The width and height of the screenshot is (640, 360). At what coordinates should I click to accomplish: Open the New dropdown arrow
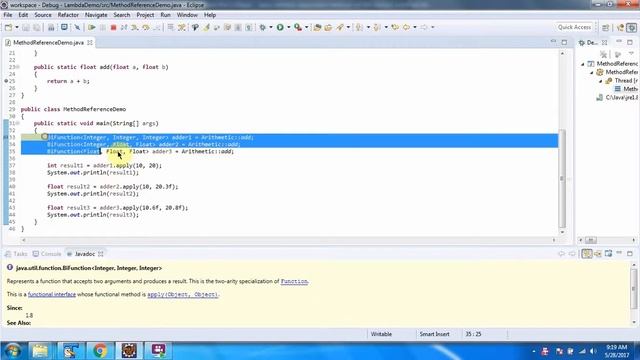coord(17,27)
